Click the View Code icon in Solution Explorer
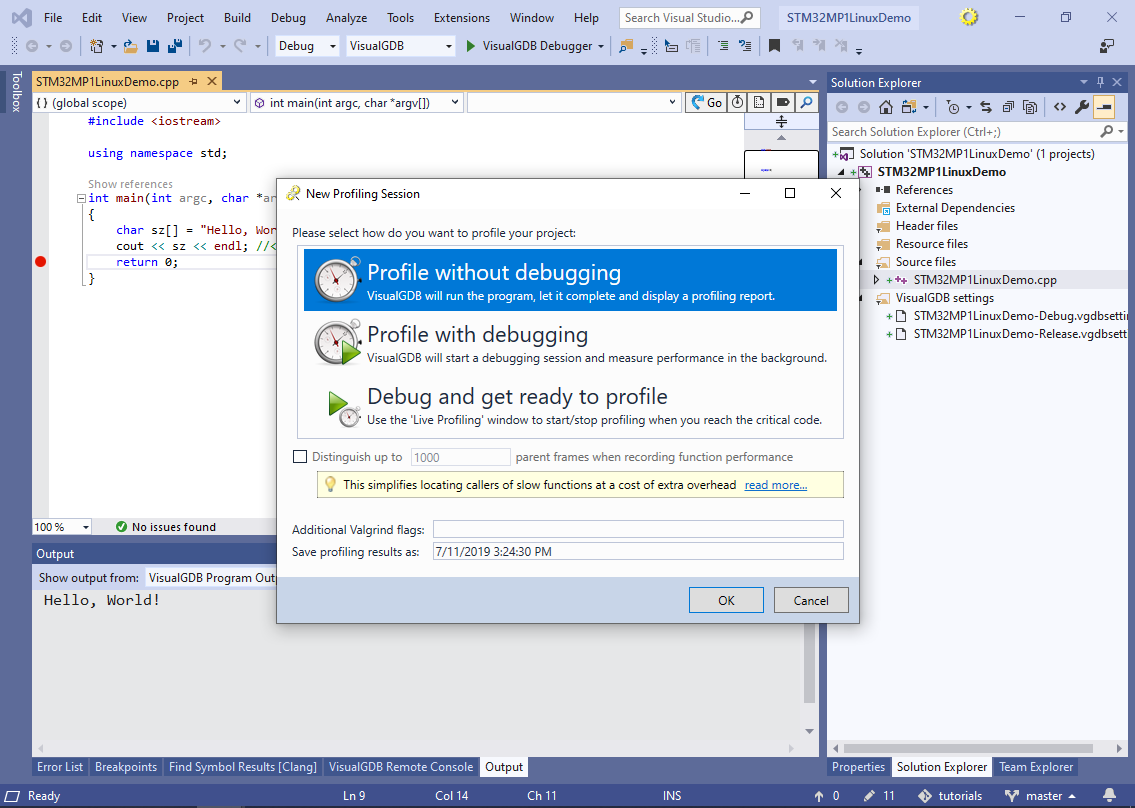The width and height of the screenshot is (1135, 808). pyautogui.click(x=1060, y=107)
